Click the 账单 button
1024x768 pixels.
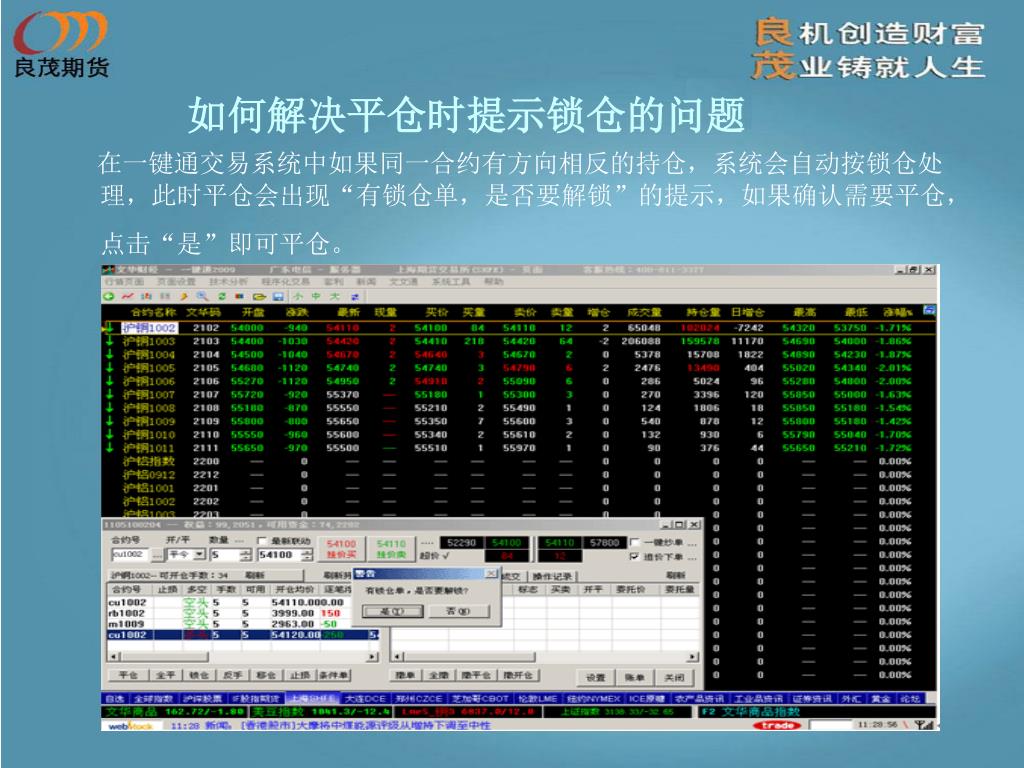point(635,677)
